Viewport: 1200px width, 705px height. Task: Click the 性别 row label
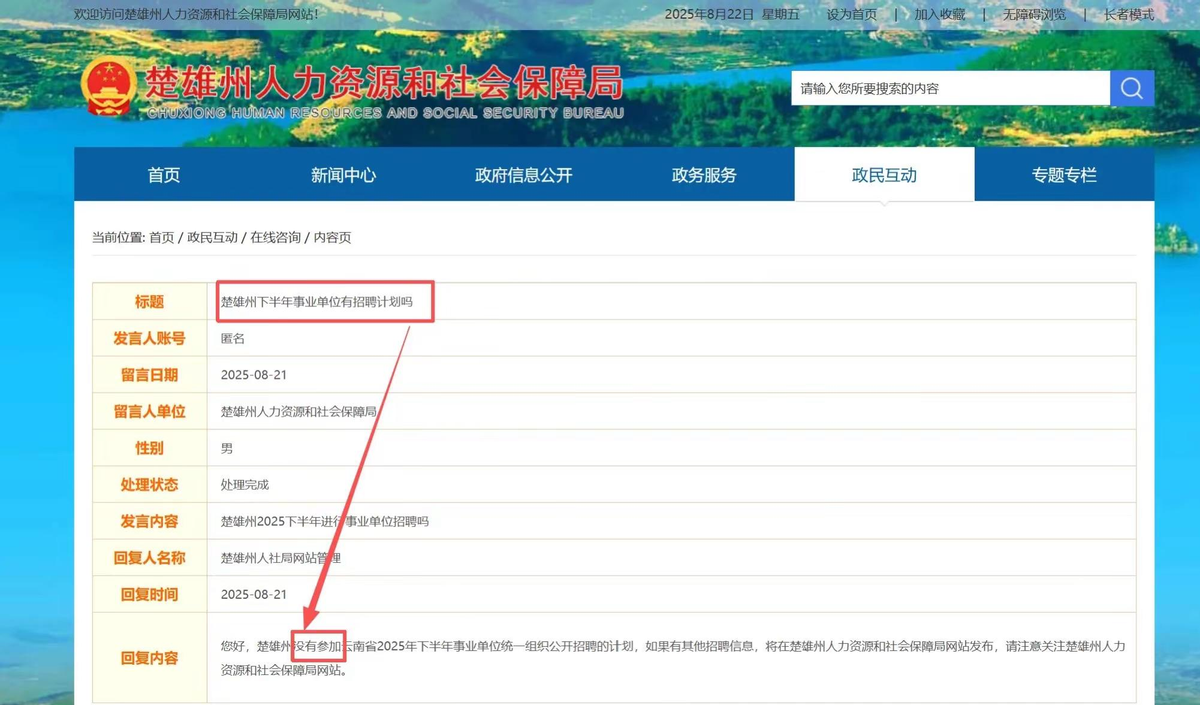150,448
